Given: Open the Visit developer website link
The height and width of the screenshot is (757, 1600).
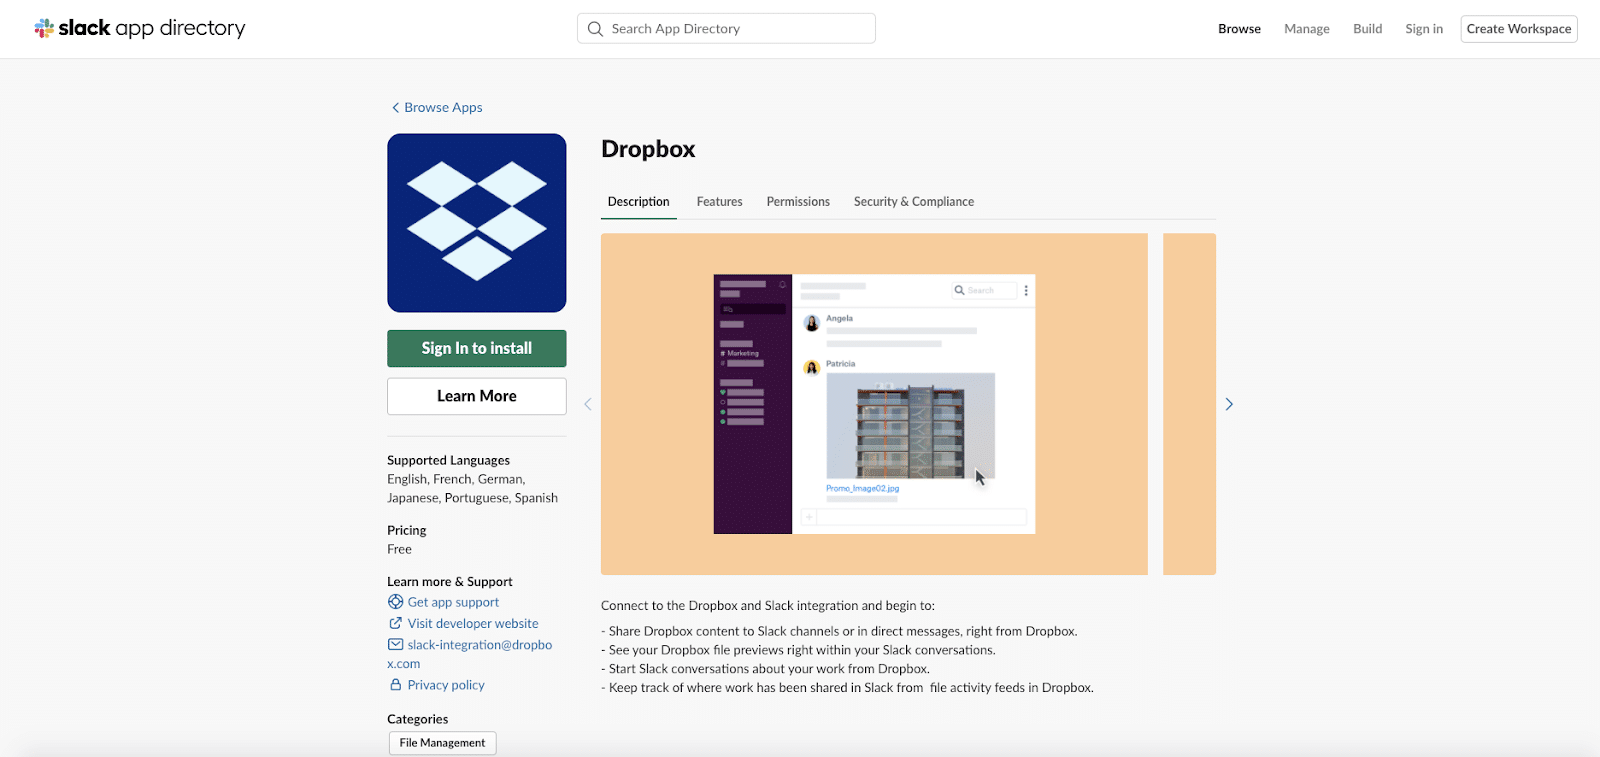Looking at the screenshot, I should coord(473,623).
